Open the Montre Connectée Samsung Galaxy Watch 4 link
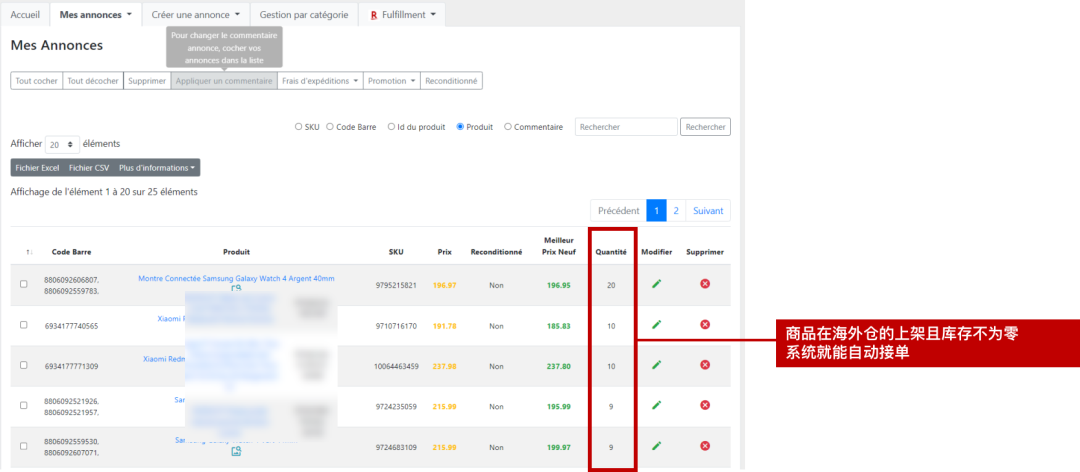This screenshot has width=1080, height=472. pos(236,279)
